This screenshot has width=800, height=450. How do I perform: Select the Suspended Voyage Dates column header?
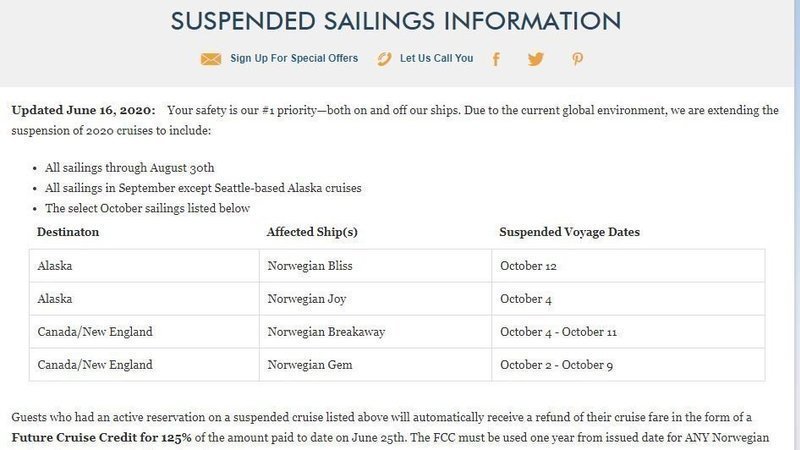[569, 232]
